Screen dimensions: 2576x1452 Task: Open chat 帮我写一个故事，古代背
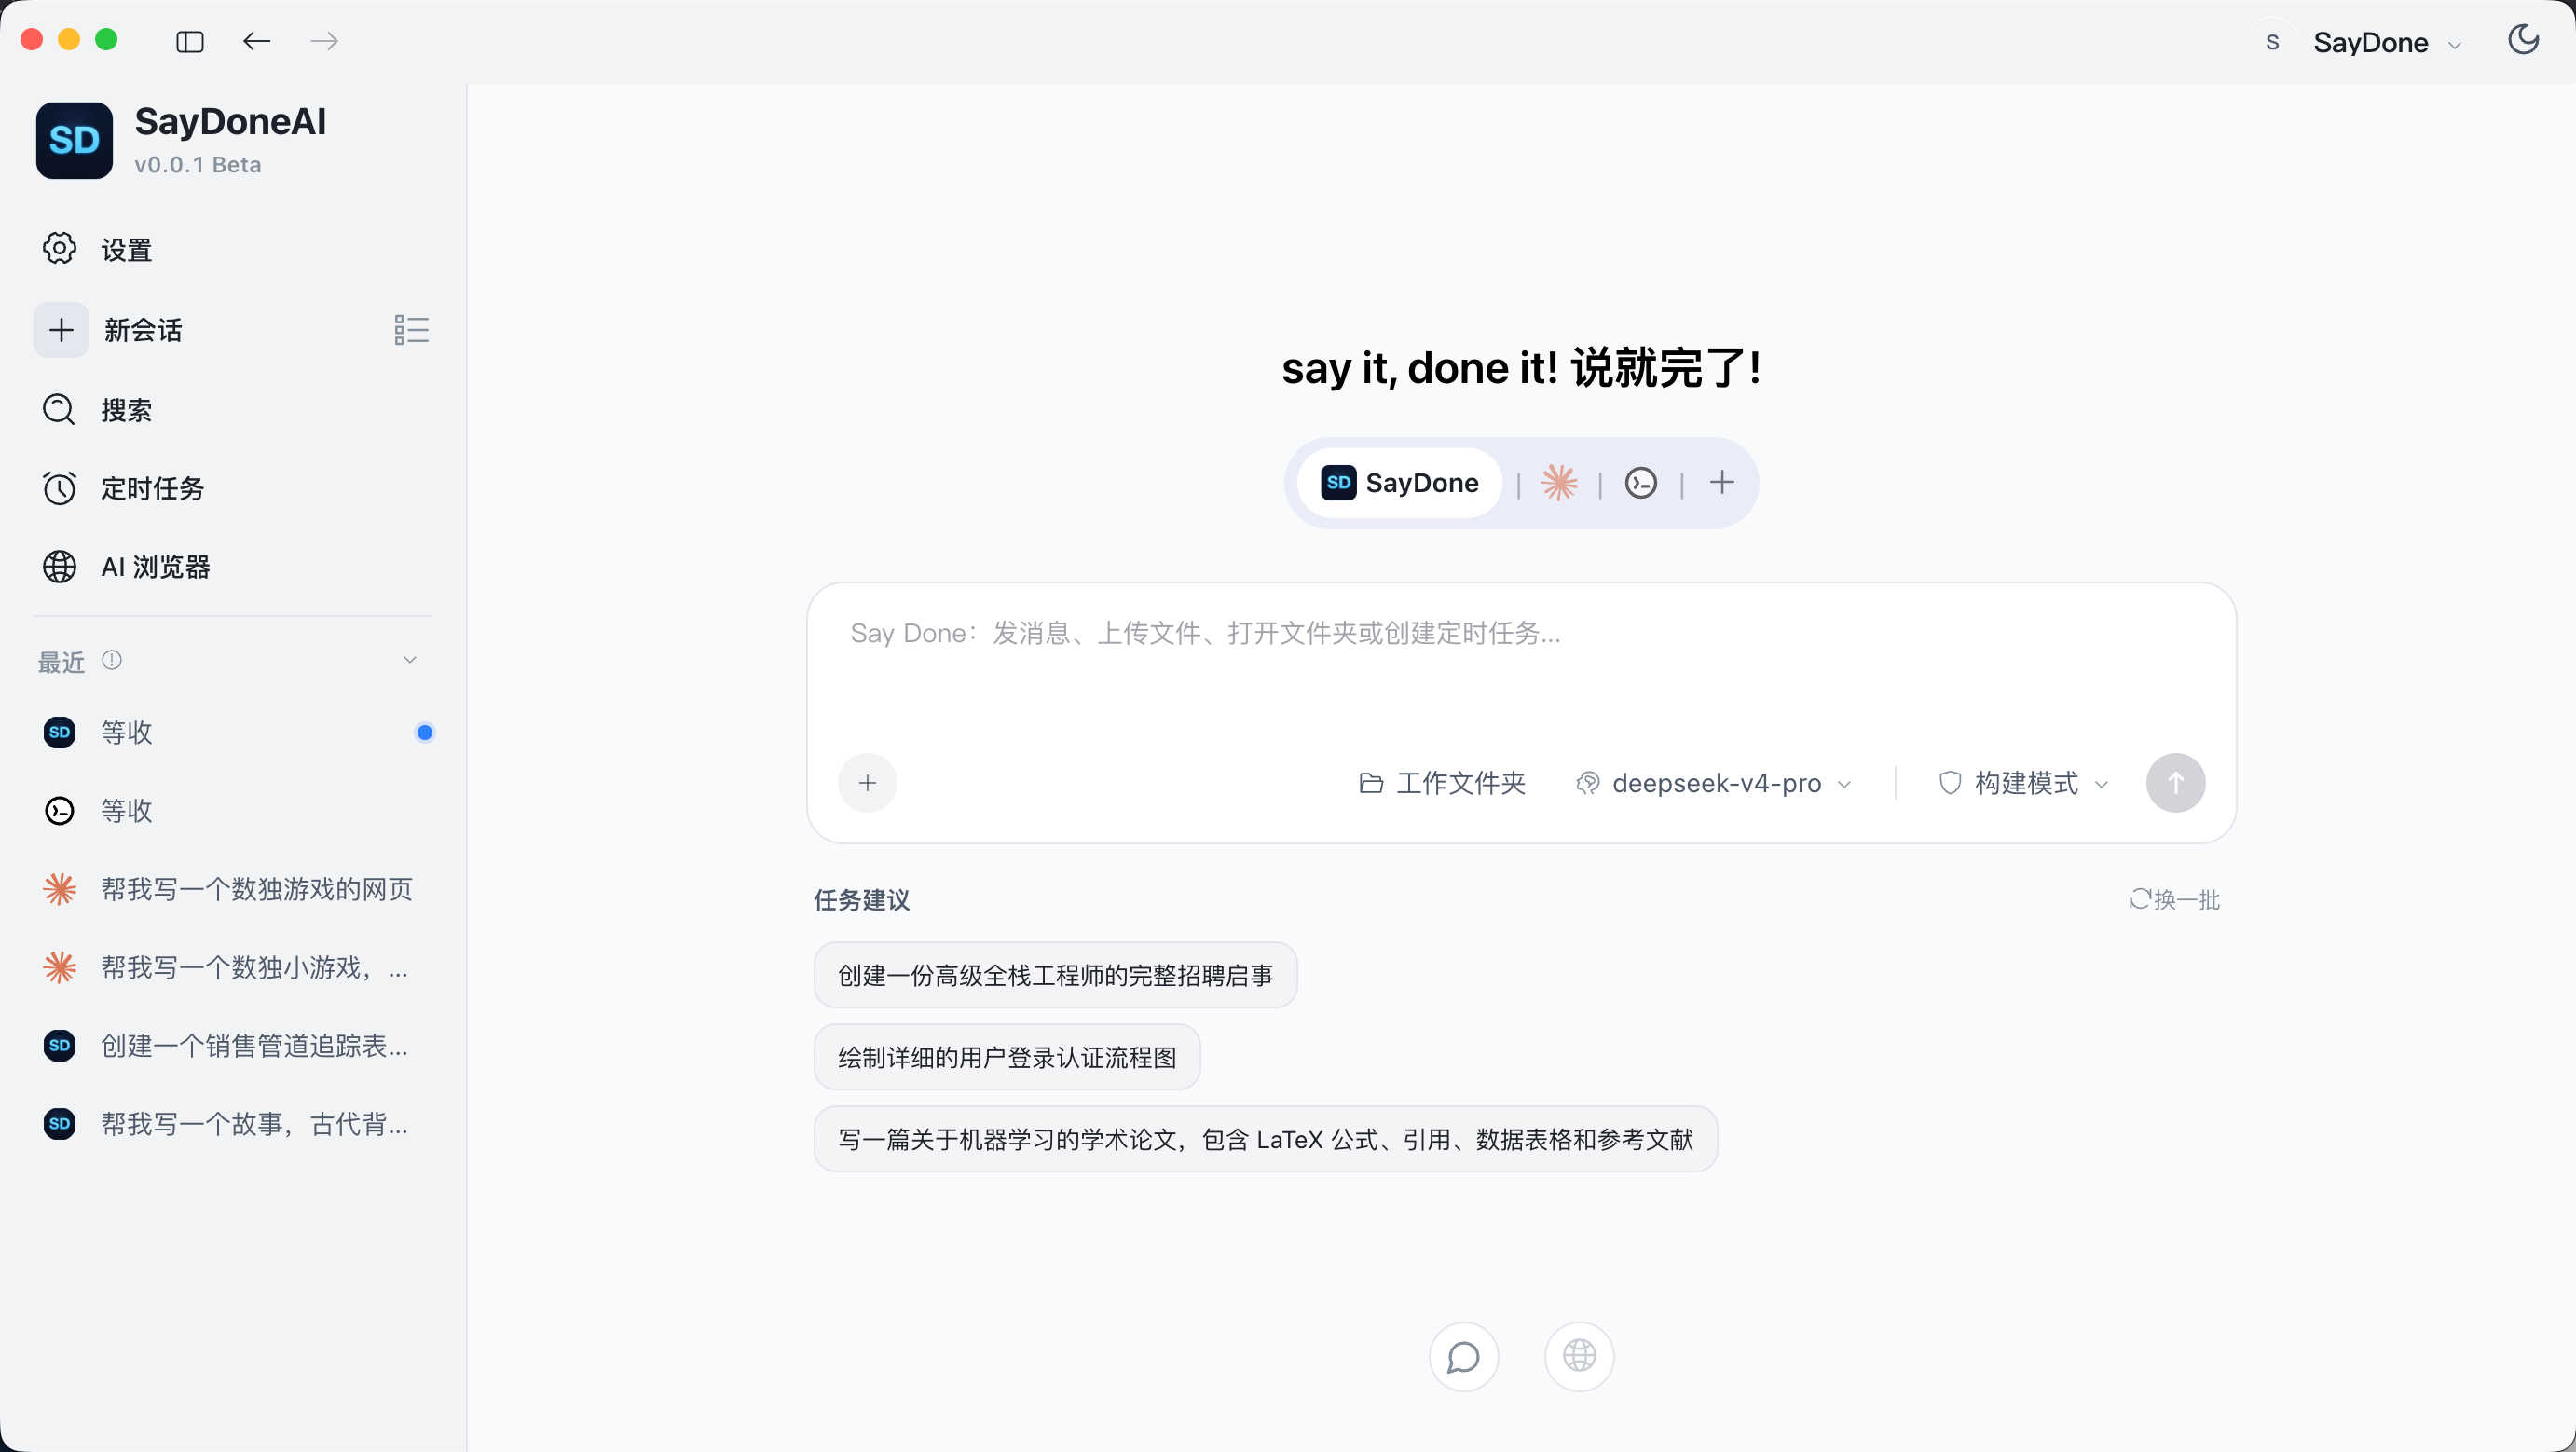tap(232, 1124)
